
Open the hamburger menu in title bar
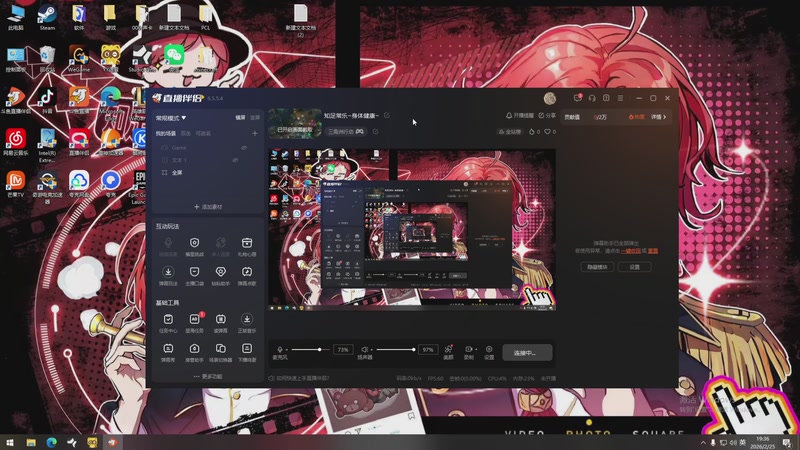[620, 98]
